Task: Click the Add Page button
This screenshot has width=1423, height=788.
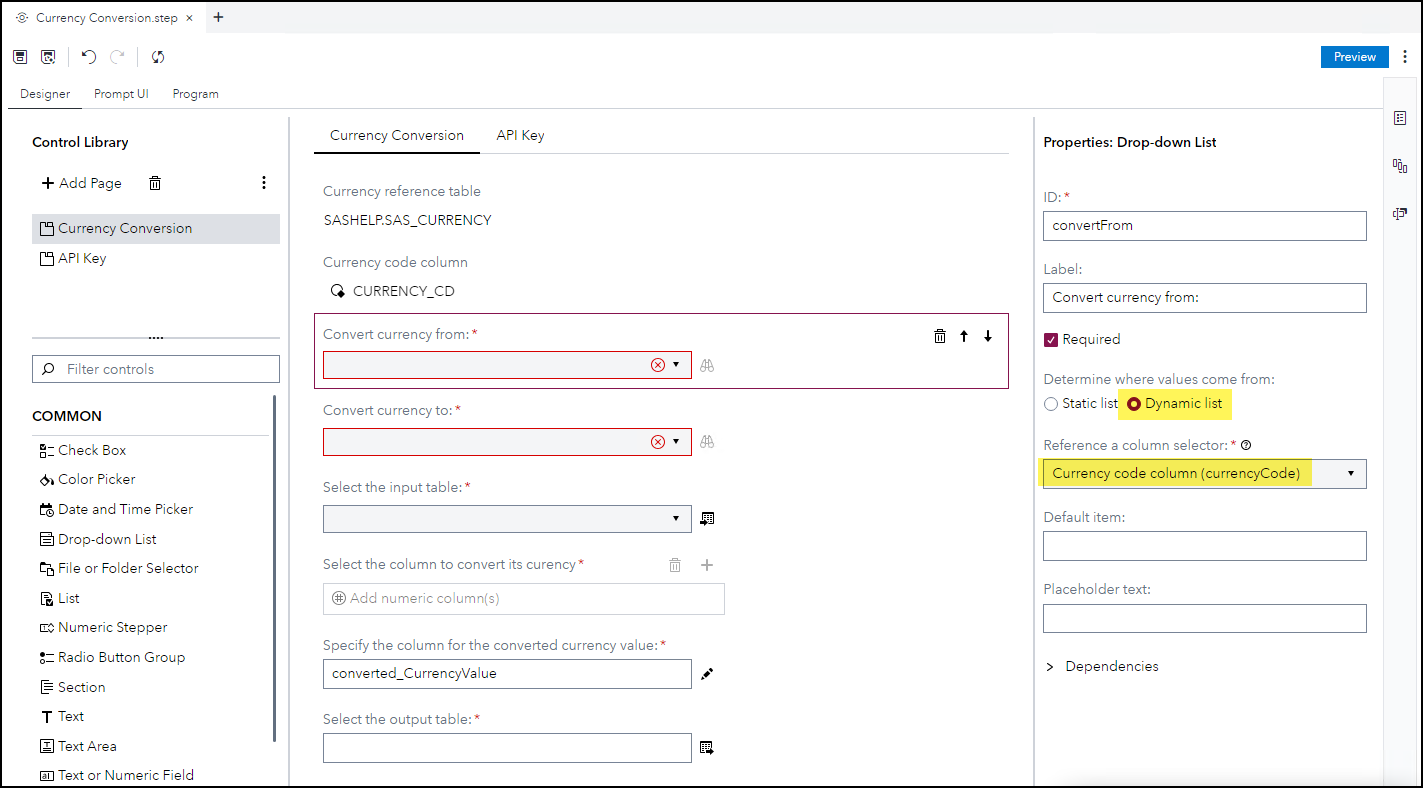Action: click(x=81, y=183)
